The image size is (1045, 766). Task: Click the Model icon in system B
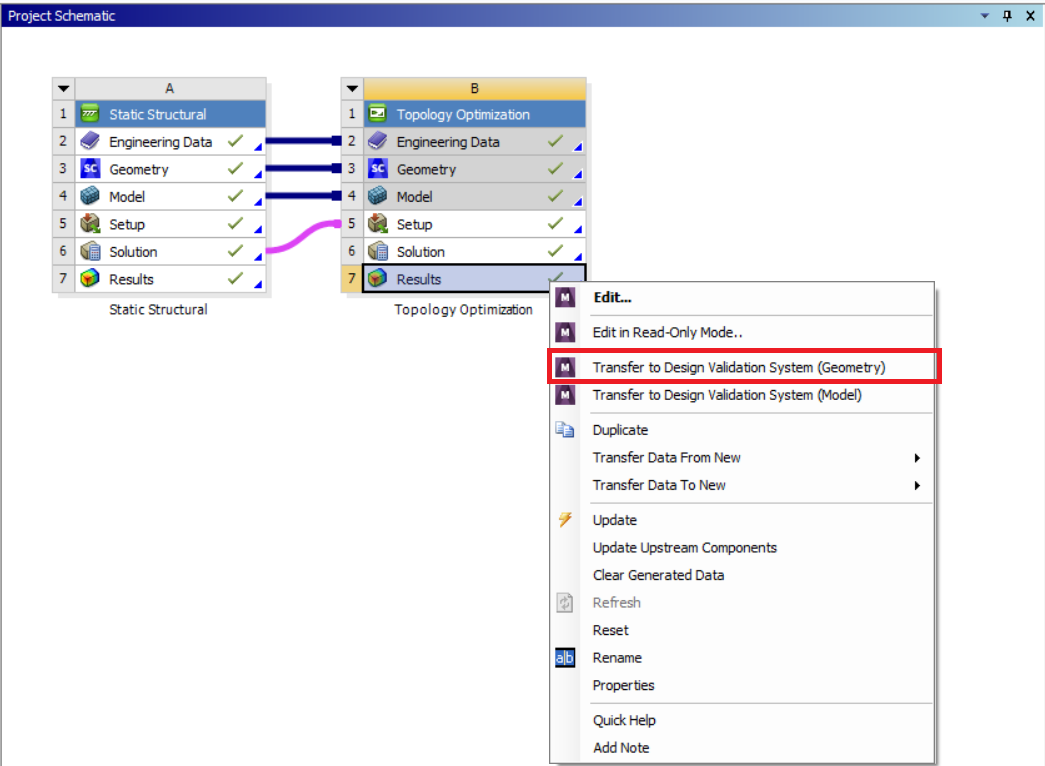click(x=377, y=196)
